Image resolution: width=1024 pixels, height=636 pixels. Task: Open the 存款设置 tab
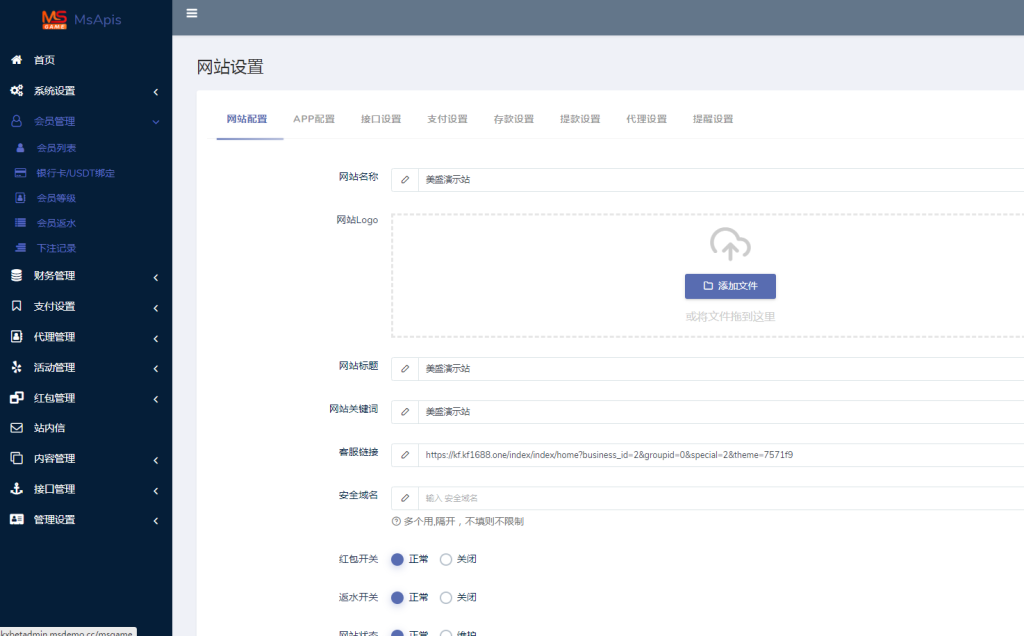[x=514, y=119]
